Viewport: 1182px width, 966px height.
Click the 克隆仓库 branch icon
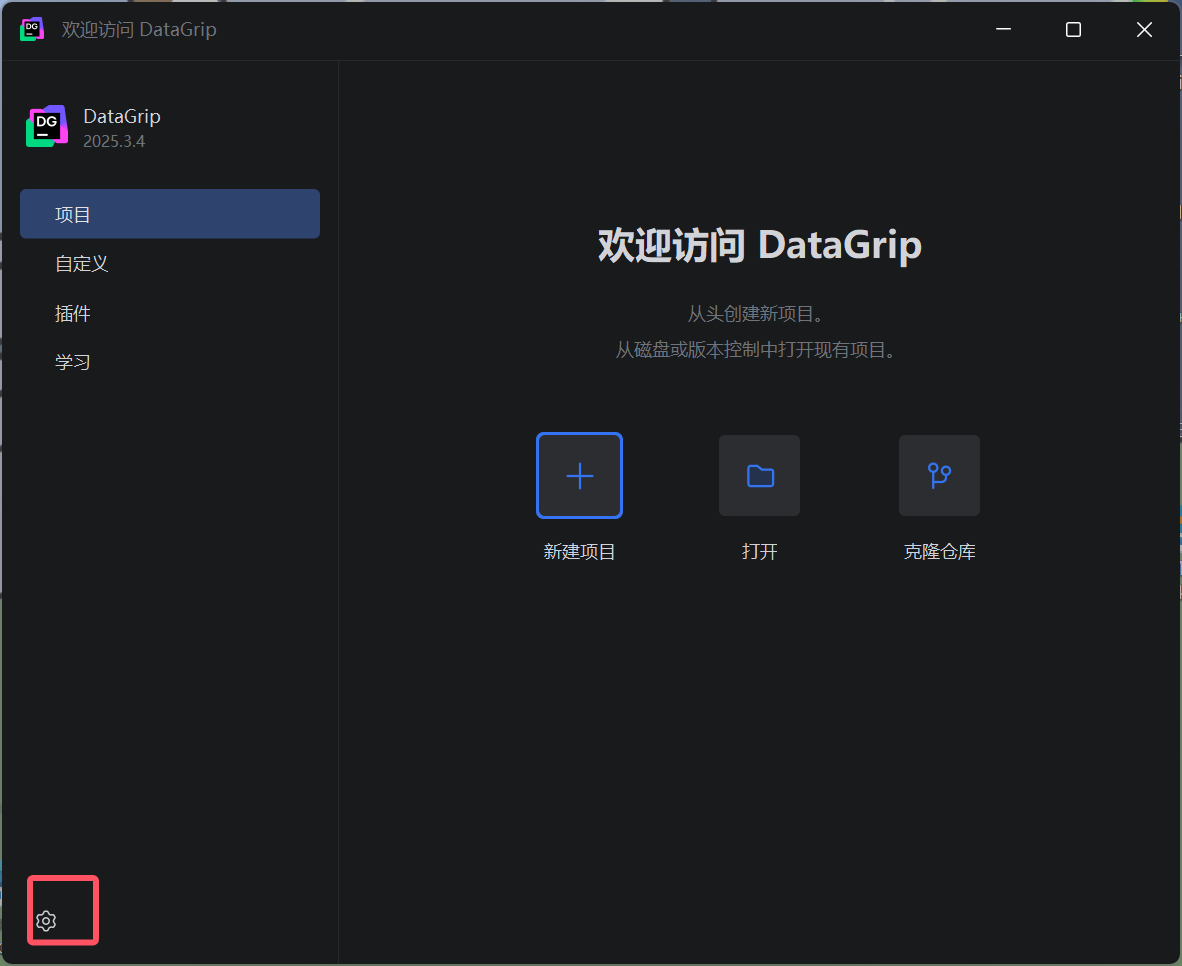pyautogui.click(x=939, y=475)
